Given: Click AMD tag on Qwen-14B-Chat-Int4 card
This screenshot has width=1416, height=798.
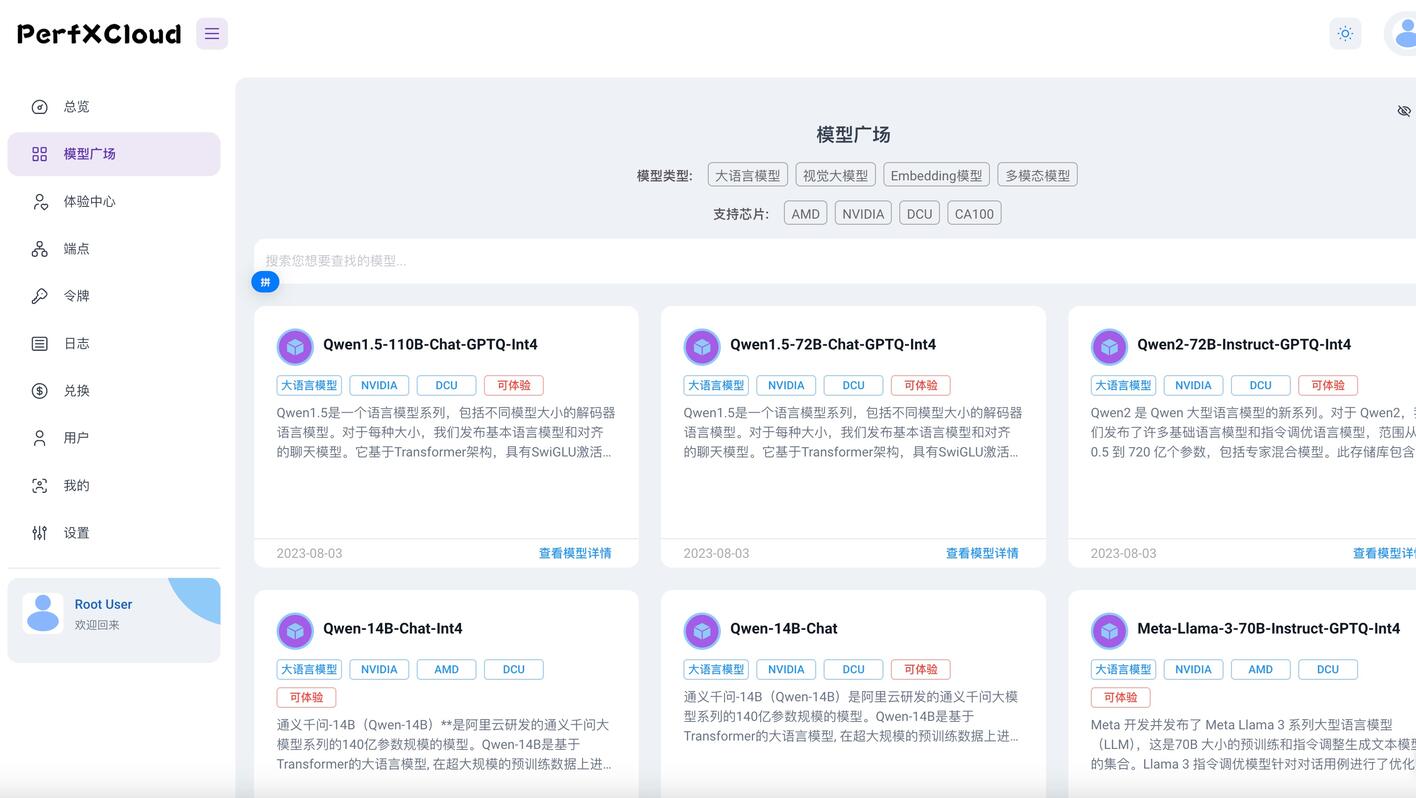Looking at the screenshot, I should tap(446, 669).
